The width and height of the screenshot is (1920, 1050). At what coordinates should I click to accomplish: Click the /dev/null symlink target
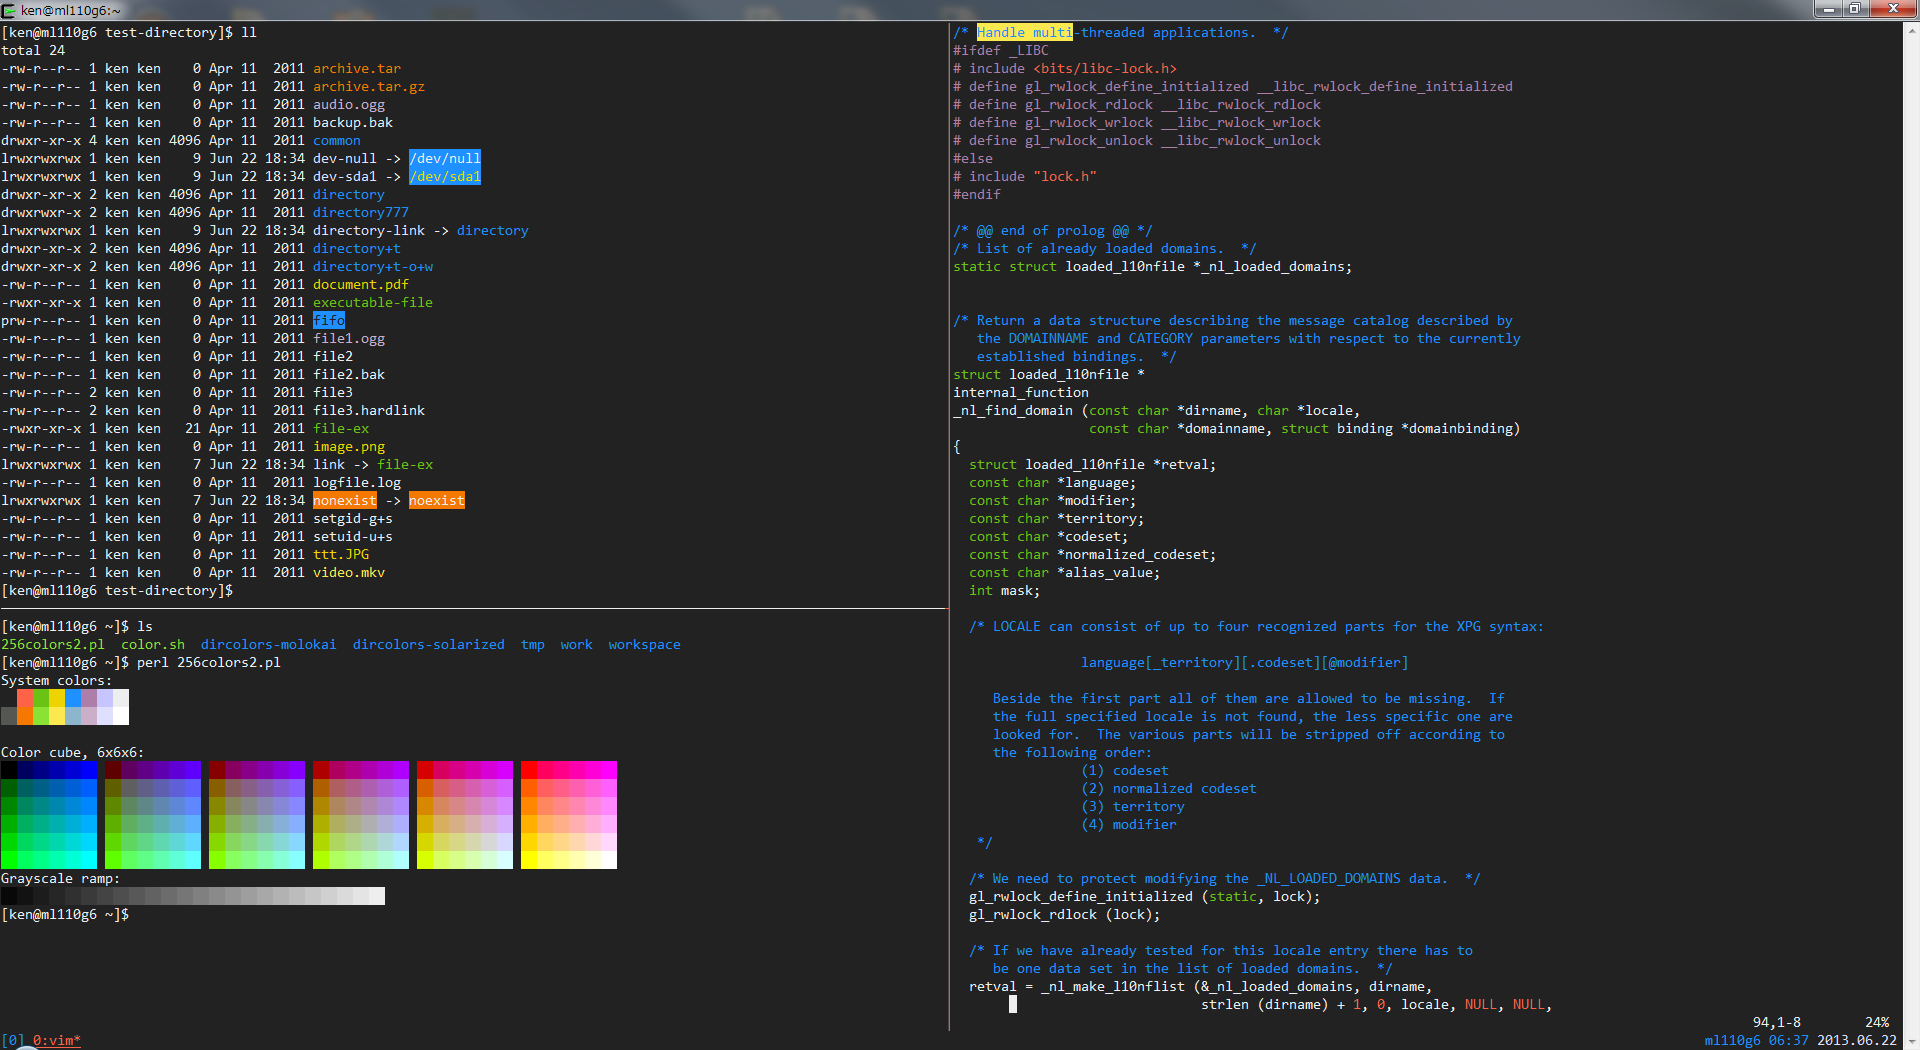(x=444, y=158)
